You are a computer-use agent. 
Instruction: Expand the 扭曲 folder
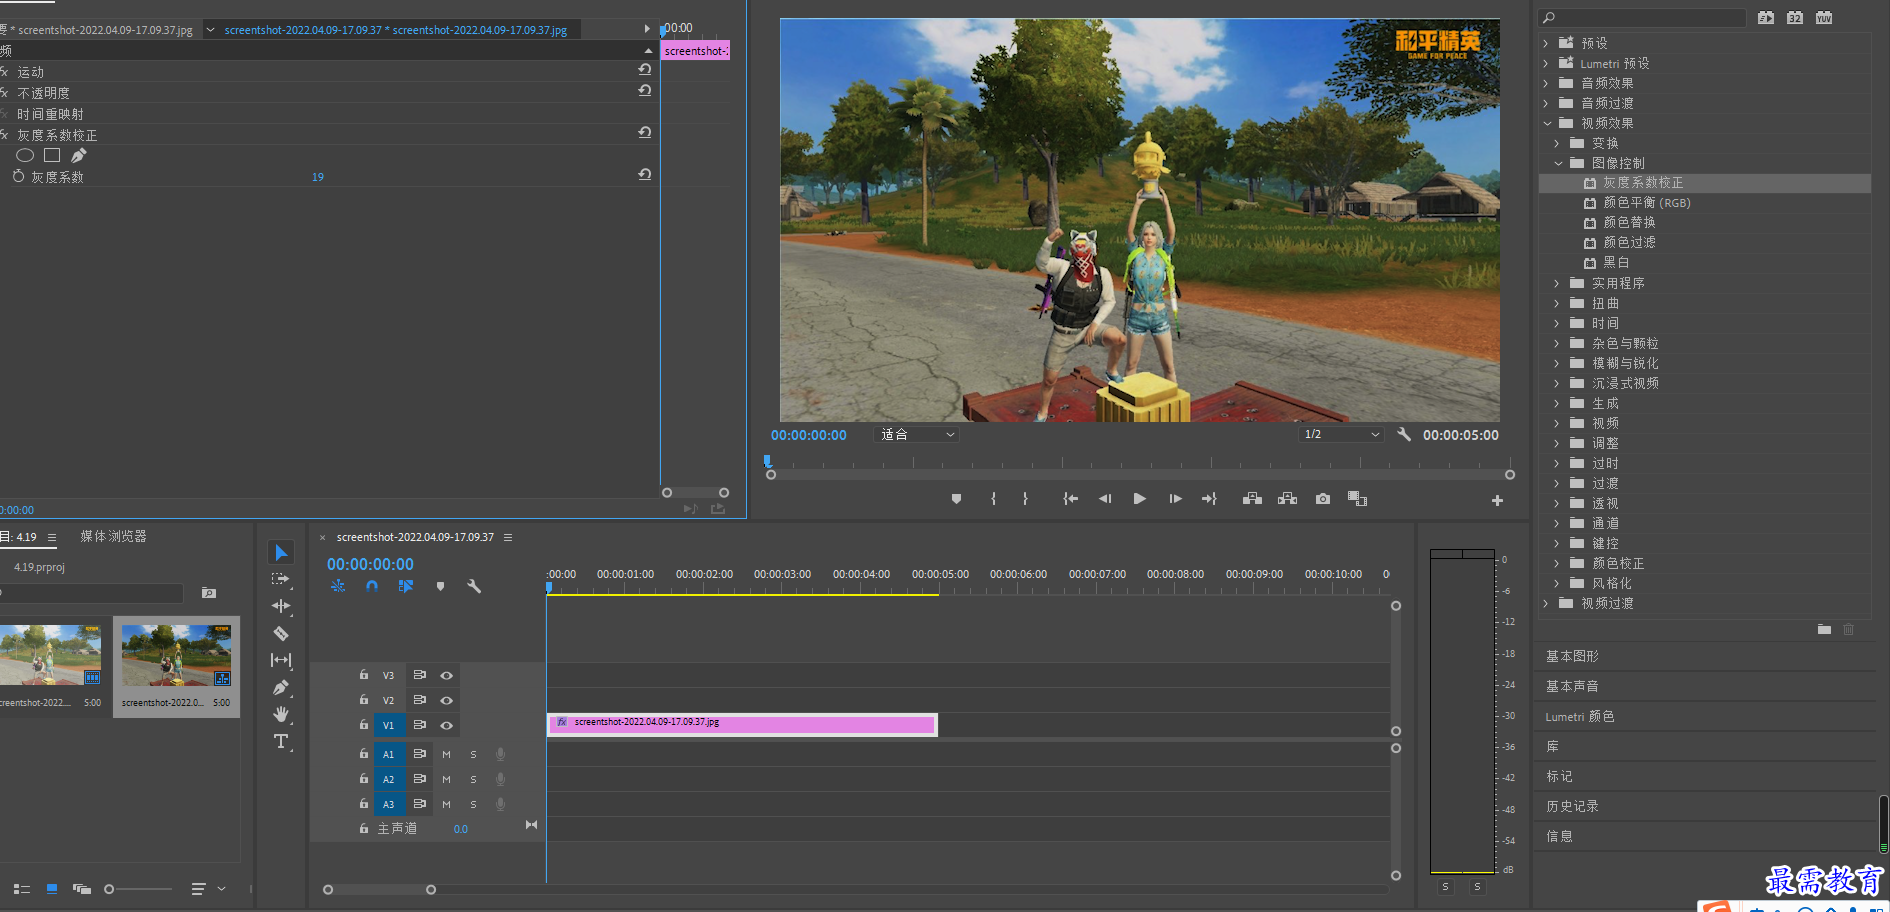(1557, 303)
